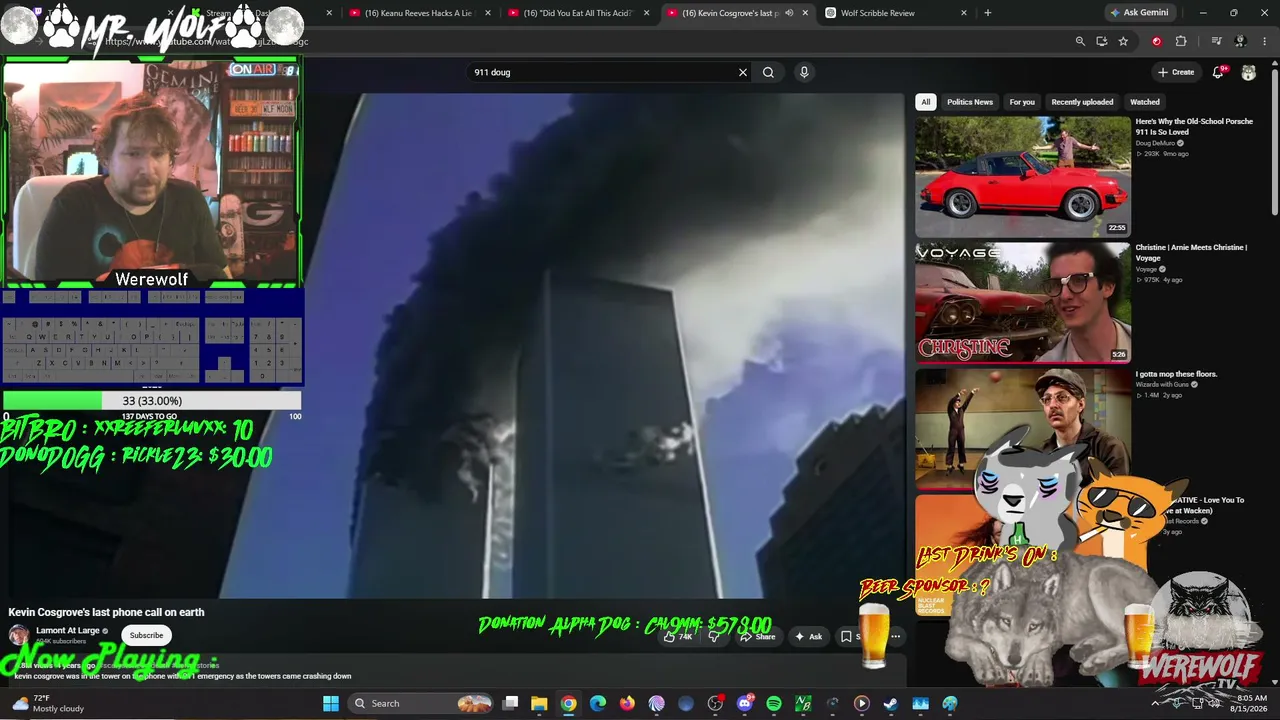Click the YouTube search input field
This screenshot has width=1280, height=720.
604,72
